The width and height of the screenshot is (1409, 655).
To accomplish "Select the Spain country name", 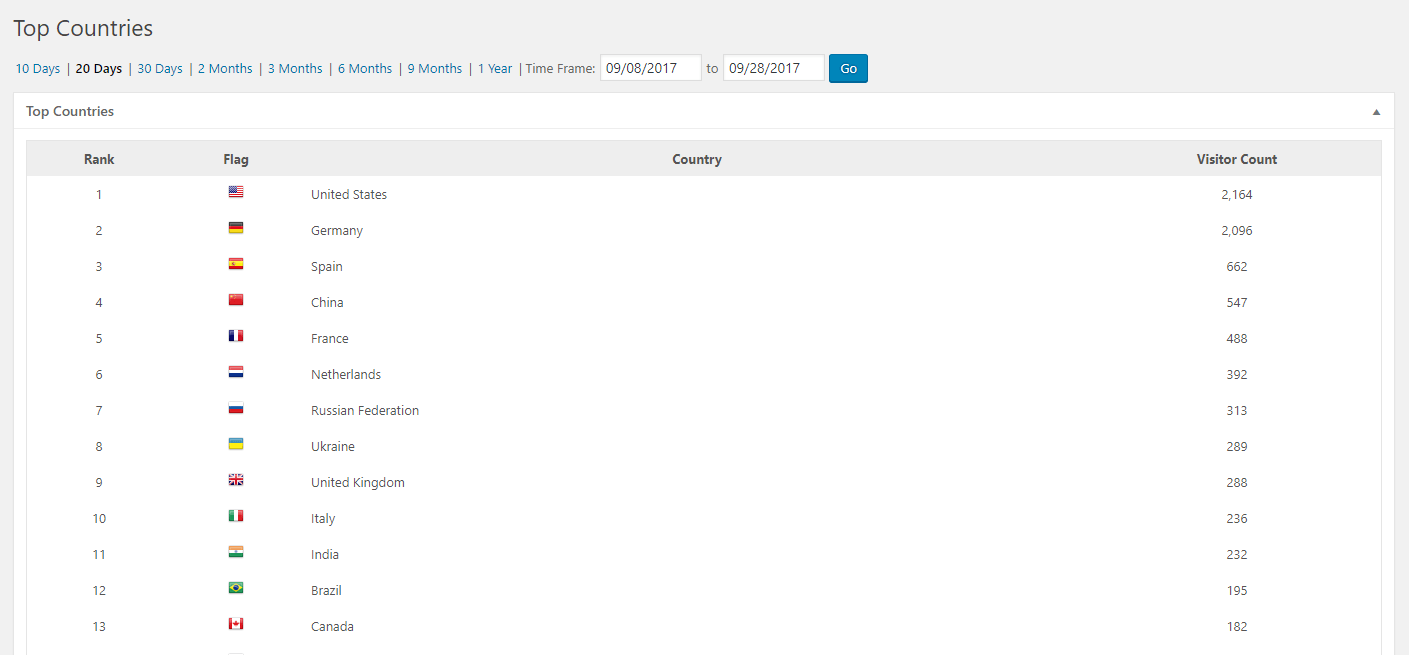I will [x=327, y=267].
